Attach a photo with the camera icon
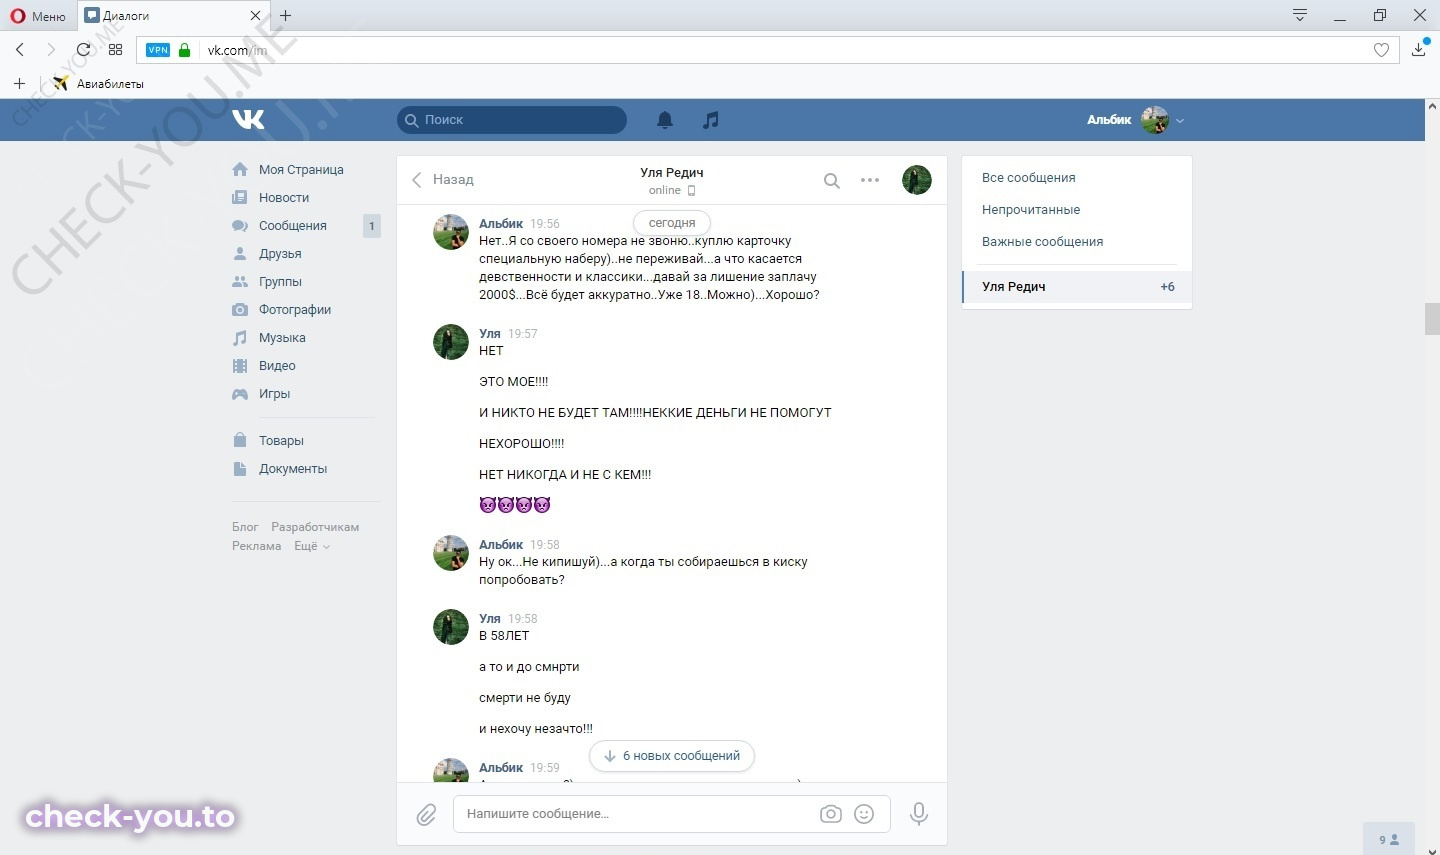 click(x=831, y=814)
